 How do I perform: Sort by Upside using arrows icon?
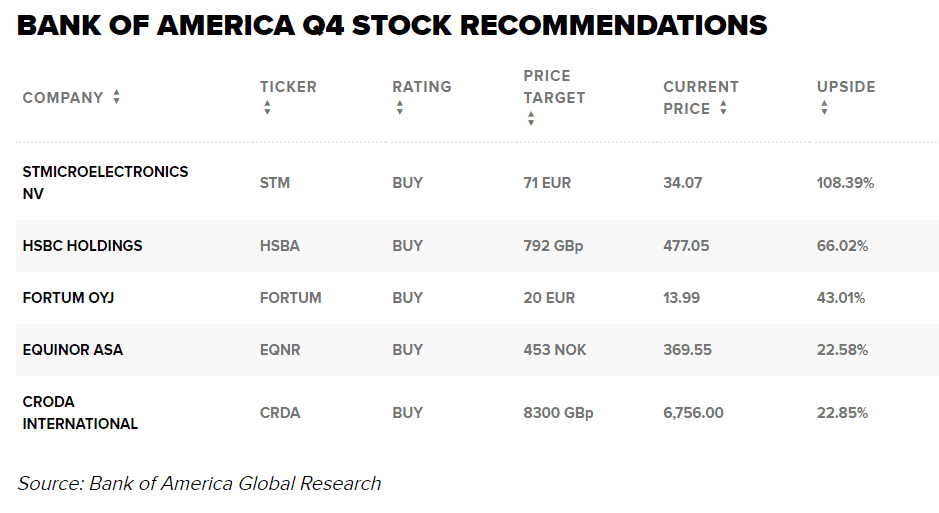coord(824,108)
